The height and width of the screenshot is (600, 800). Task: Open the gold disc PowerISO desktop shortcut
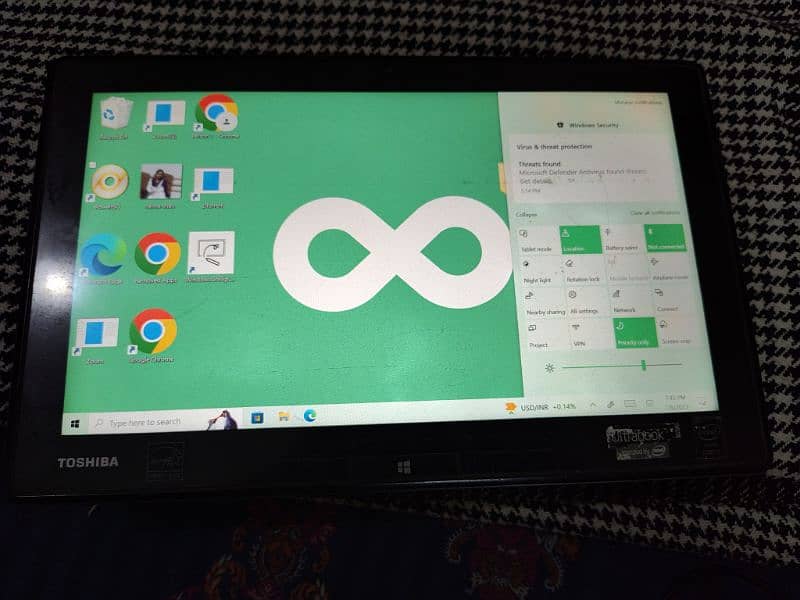click(109, 182)
